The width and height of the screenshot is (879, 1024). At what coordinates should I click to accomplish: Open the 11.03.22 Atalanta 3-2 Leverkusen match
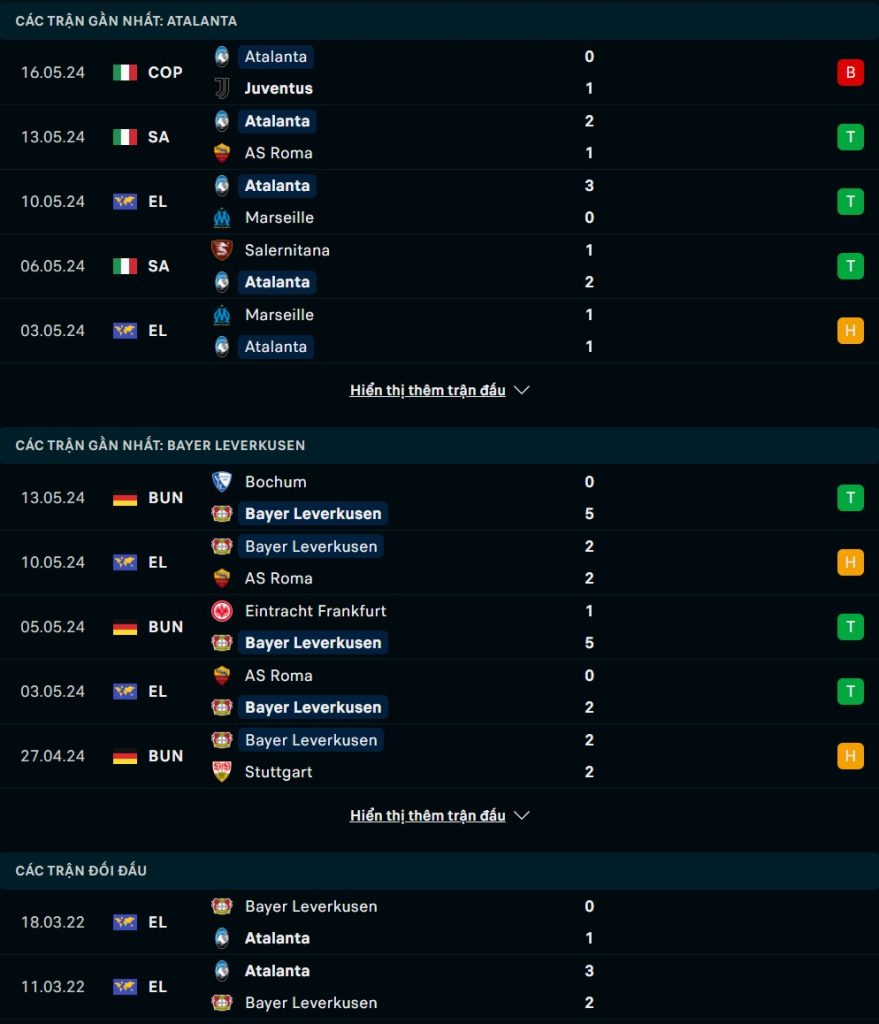[x=440, y=987]
